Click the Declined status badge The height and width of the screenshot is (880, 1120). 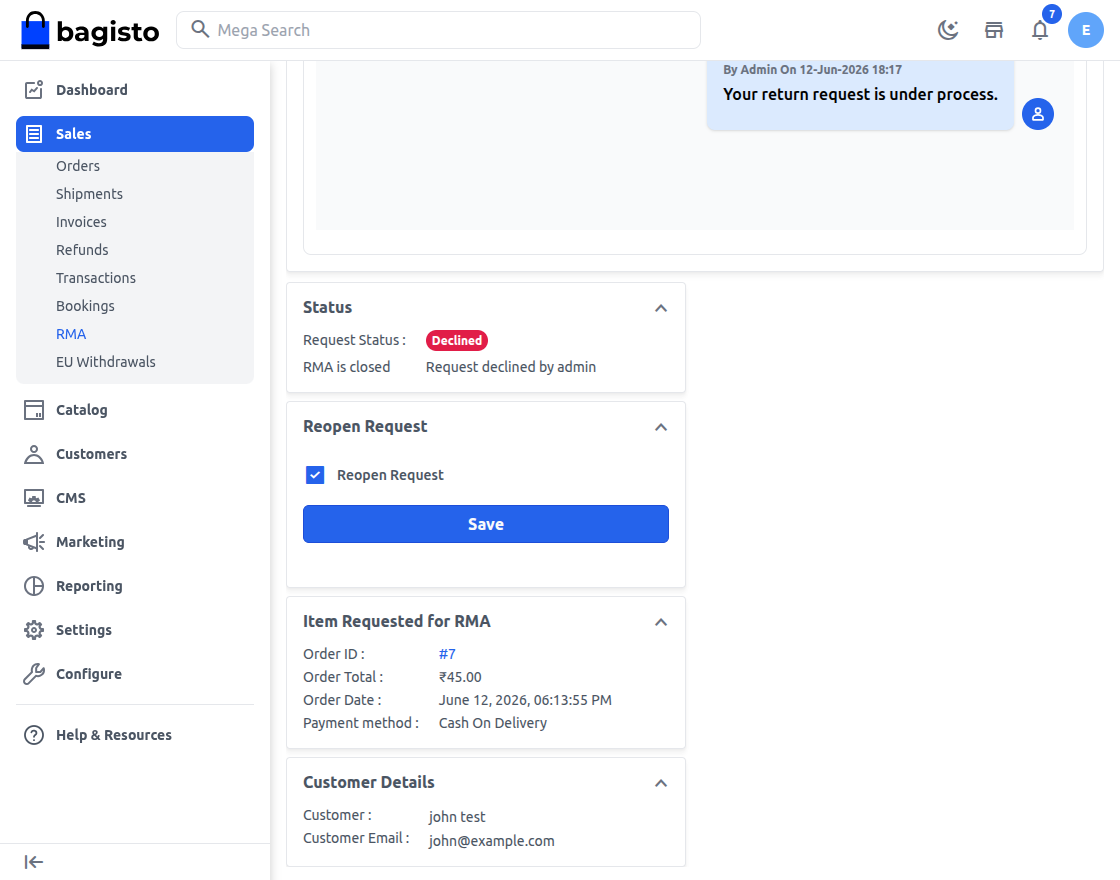point(457,340)
